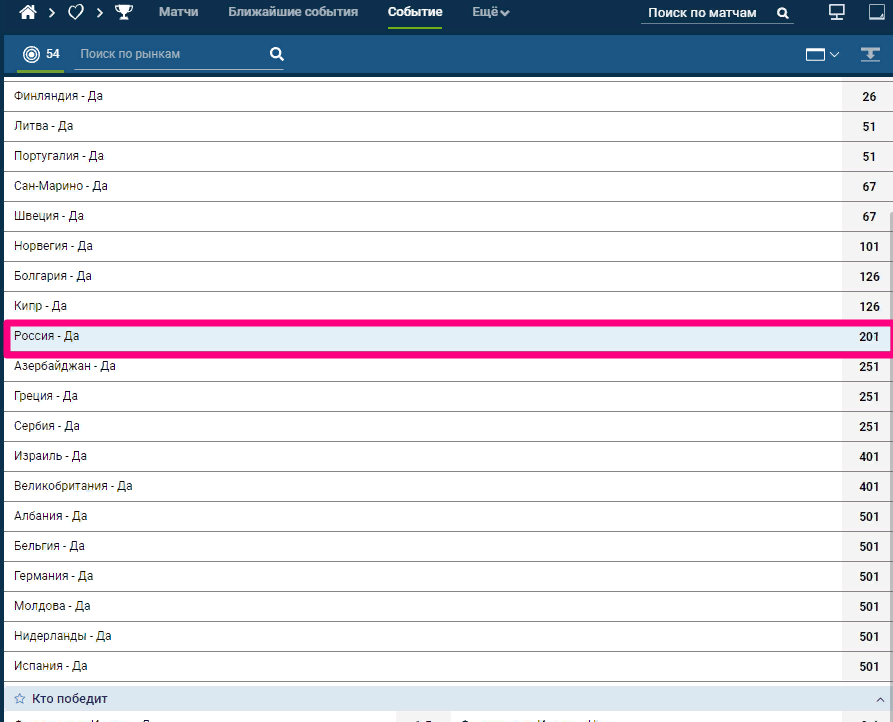
Task: Select odds 501 for Нидерланды
Action: [869, 637]
